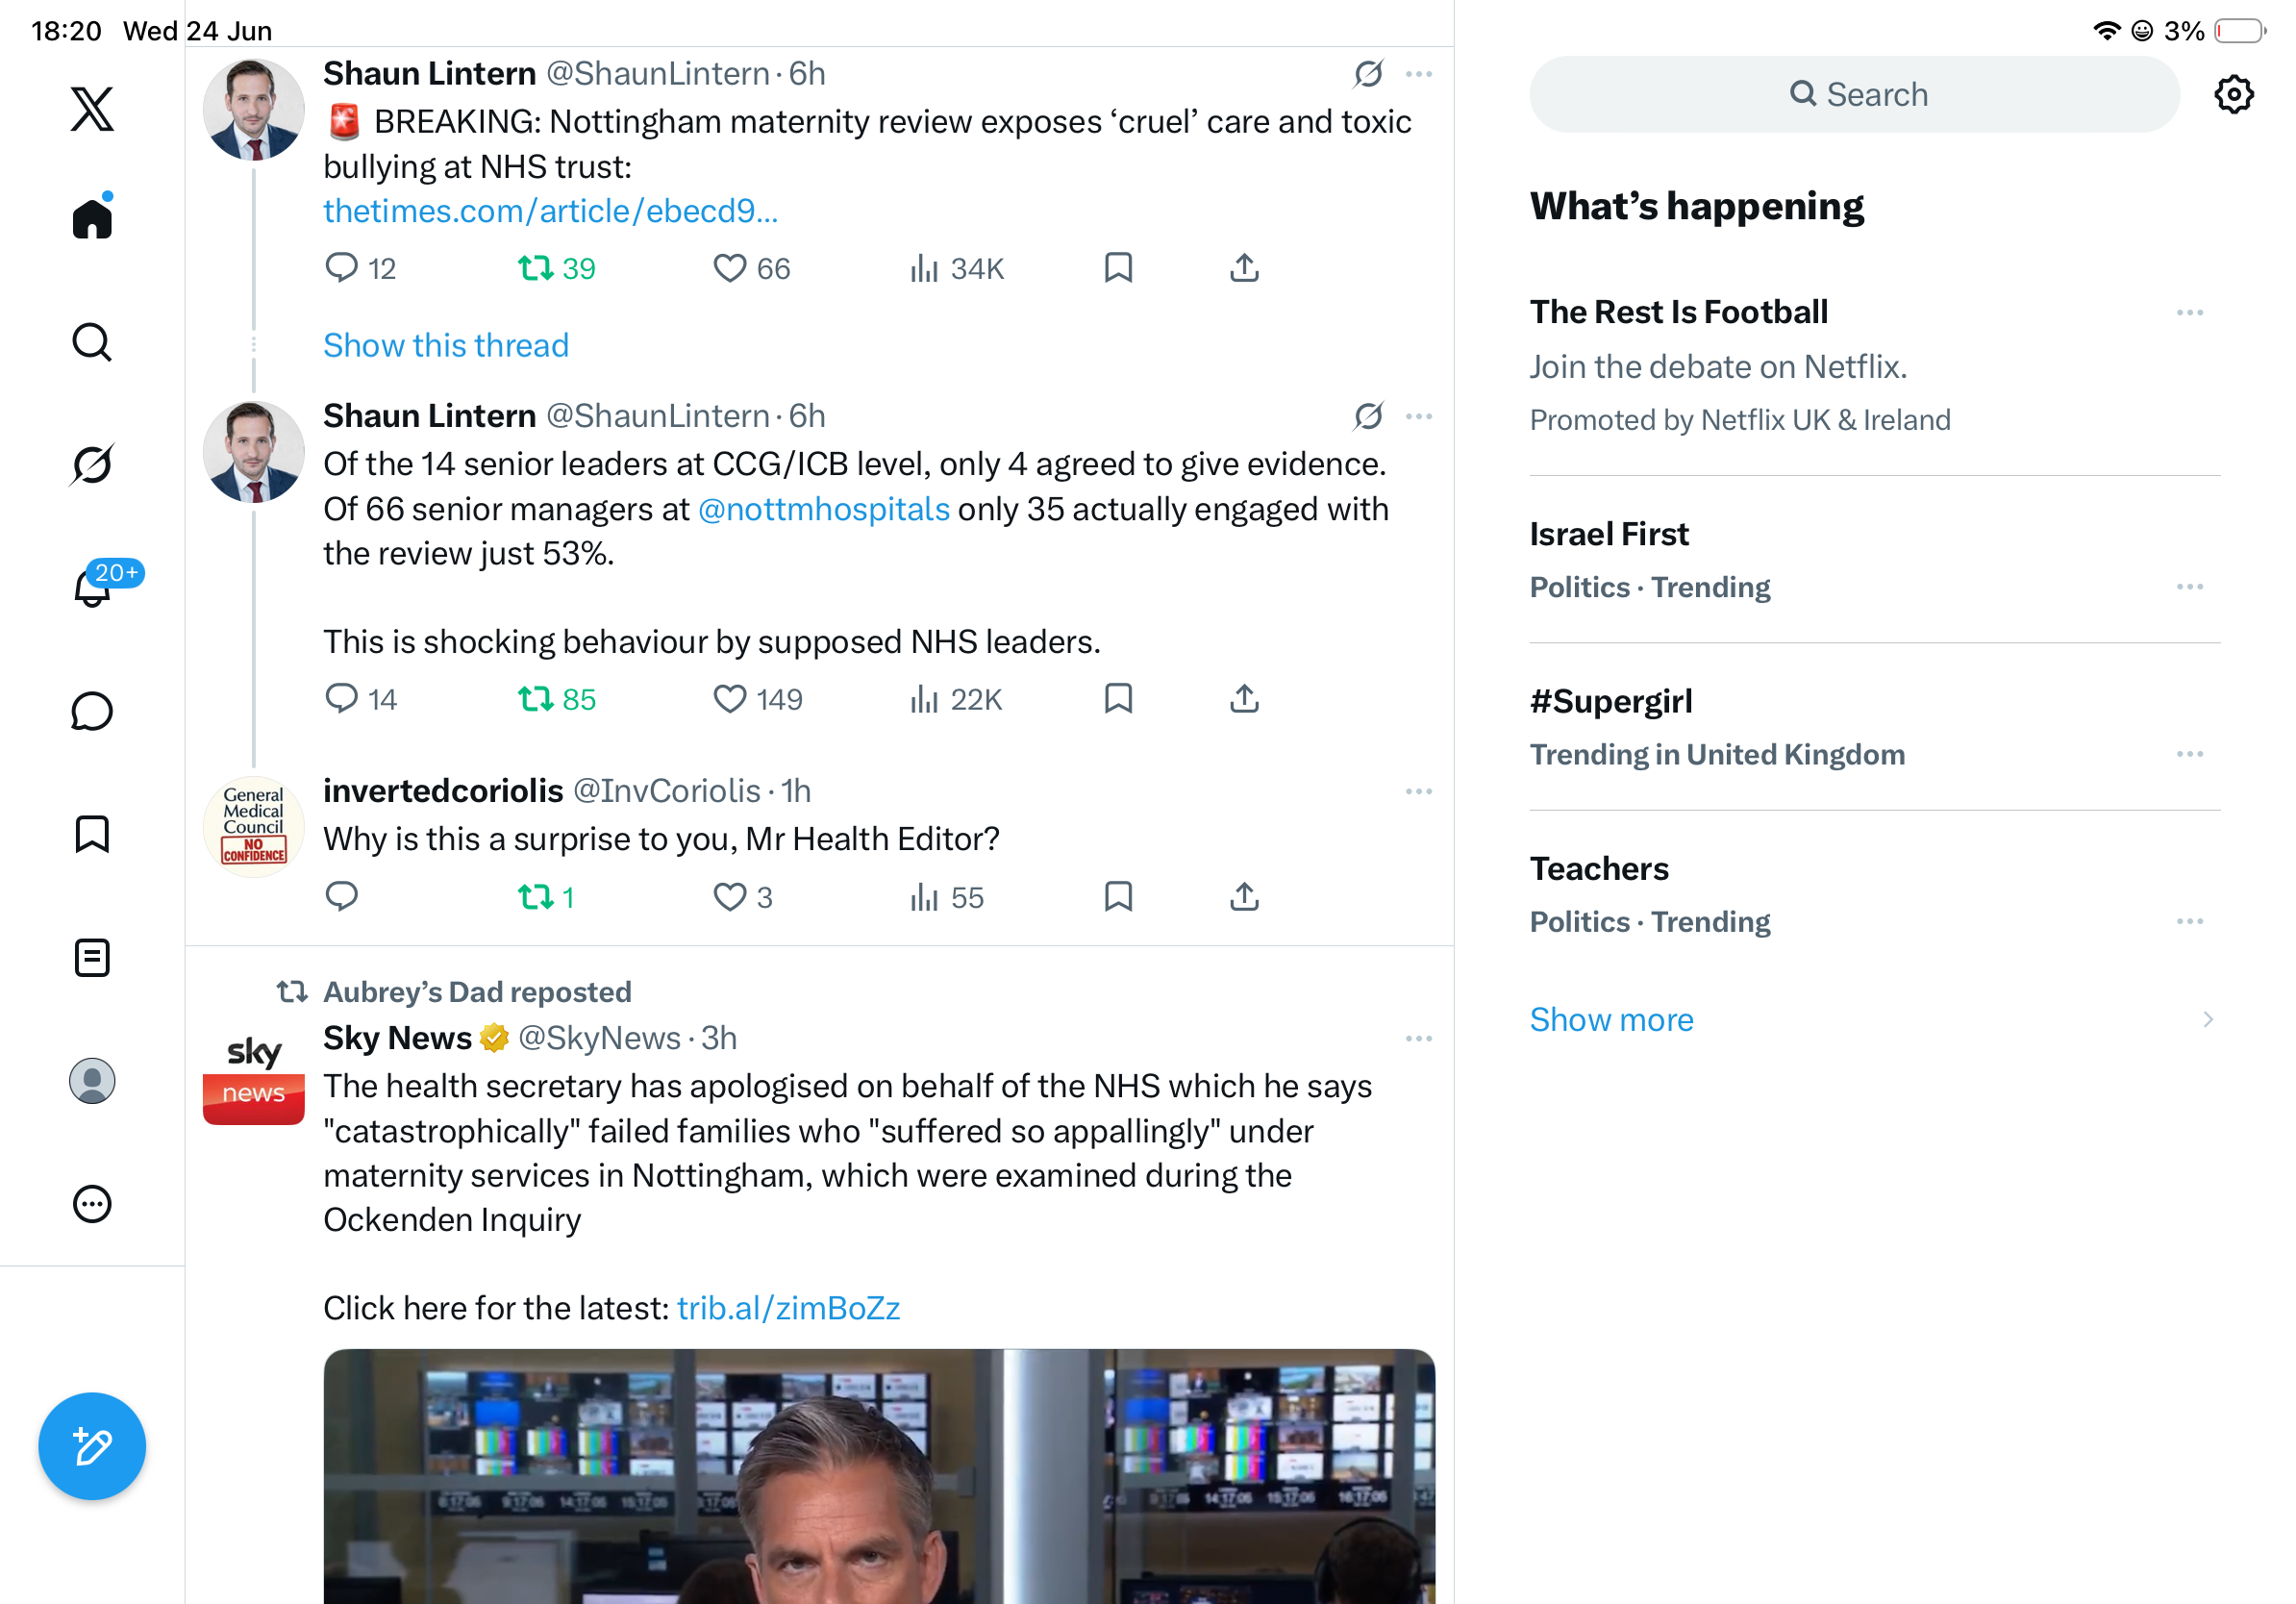Open more options on Sky News tweet
The height and width of the screenshot is (1604, 2296).
(x=1418, y=1039)
